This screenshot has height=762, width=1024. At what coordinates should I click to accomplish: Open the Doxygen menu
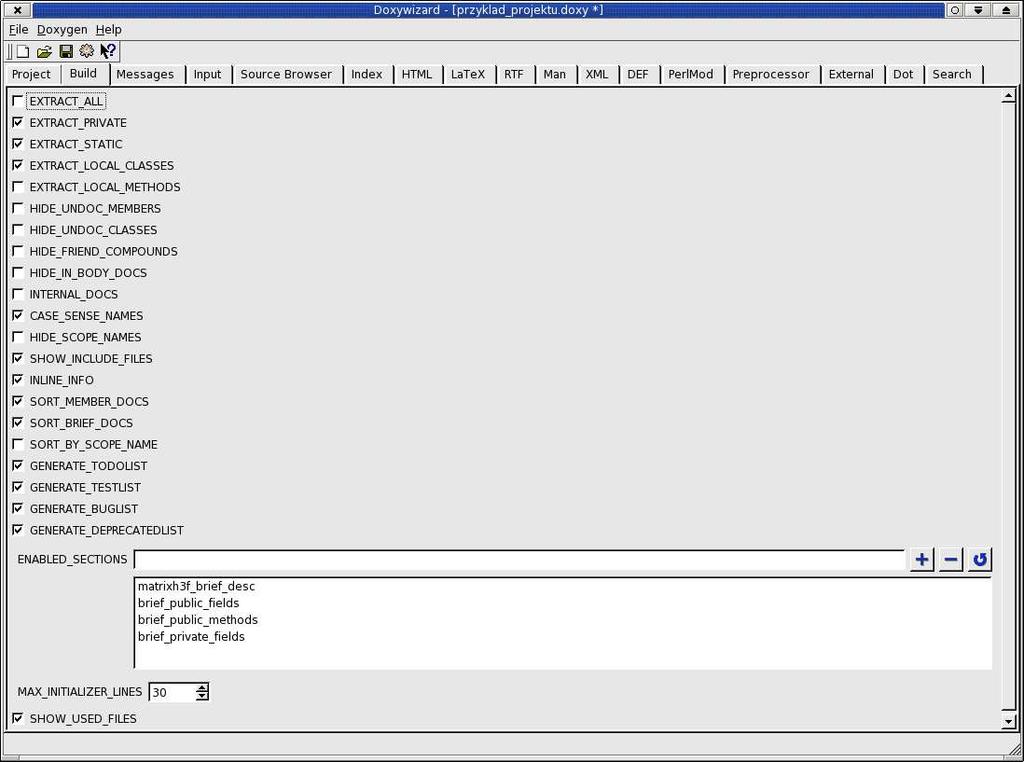tap(62, 29)
